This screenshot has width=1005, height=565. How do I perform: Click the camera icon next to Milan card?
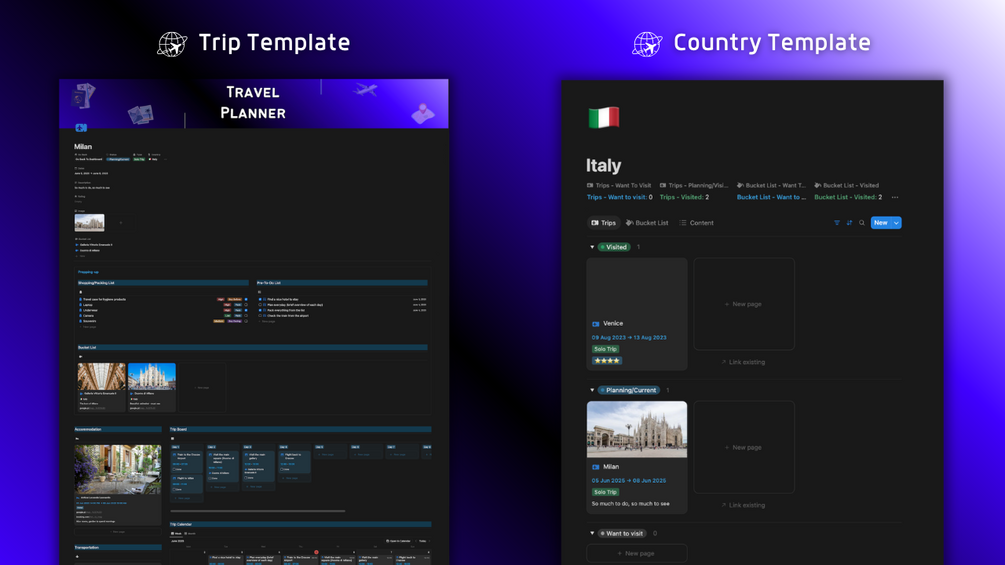pos(595,467)
